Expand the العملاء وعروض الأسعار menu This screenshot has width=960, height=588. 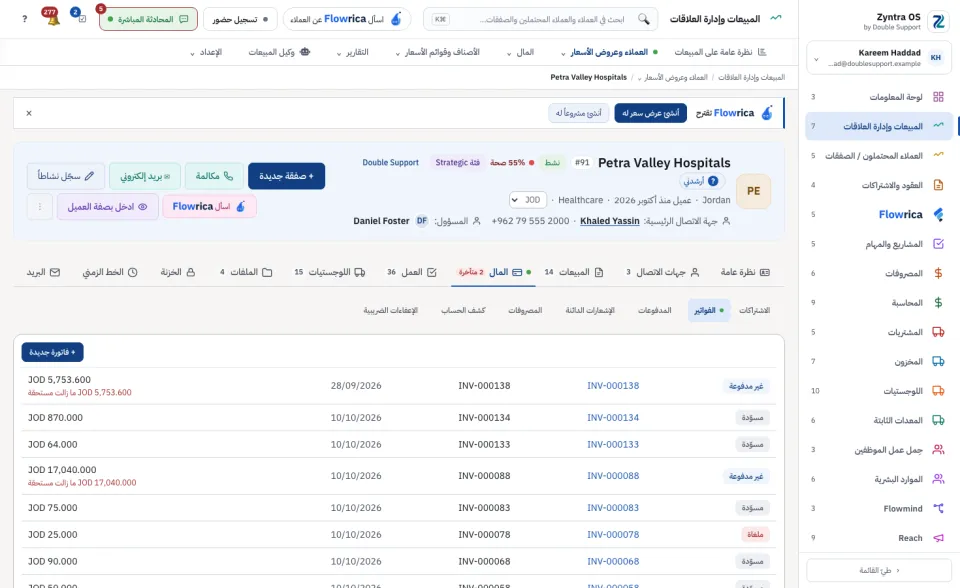609,52
